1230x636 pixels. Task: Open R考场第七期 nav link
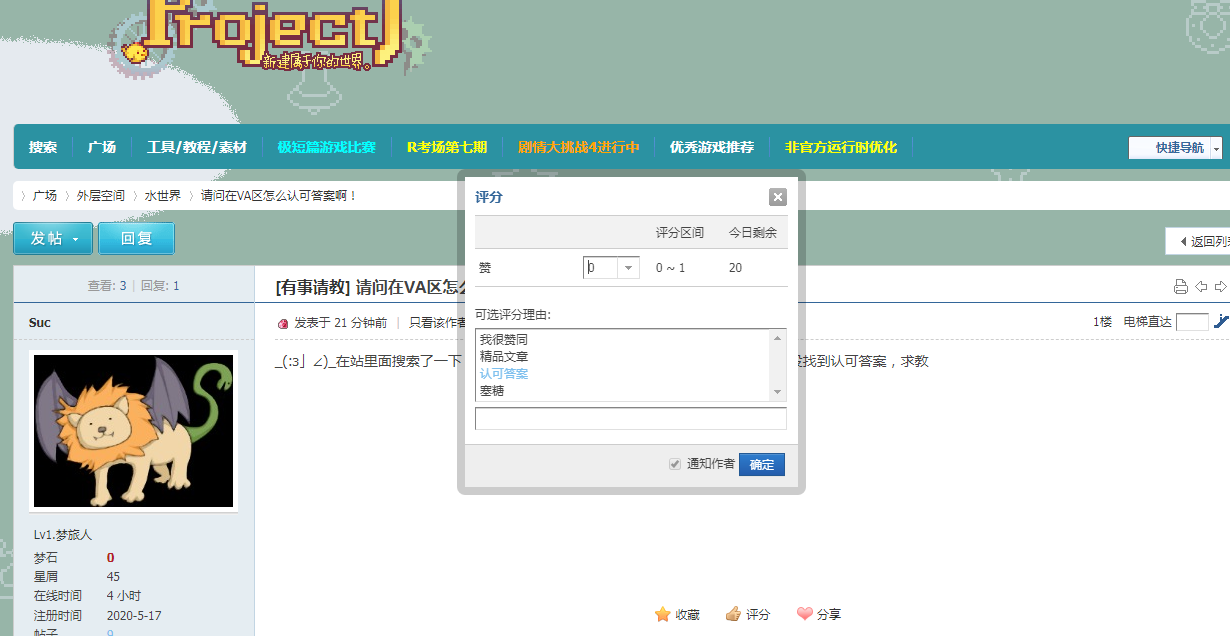click(447, 147)
